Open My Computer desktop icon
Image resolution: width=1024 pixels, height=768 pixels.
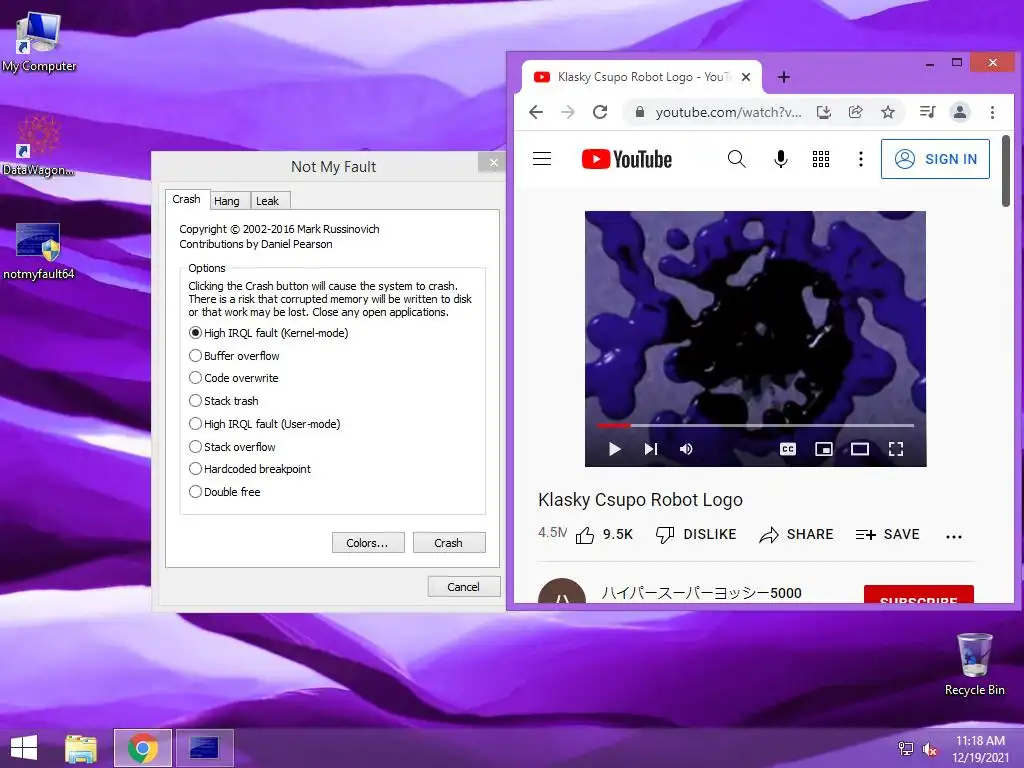click(39, 41)
